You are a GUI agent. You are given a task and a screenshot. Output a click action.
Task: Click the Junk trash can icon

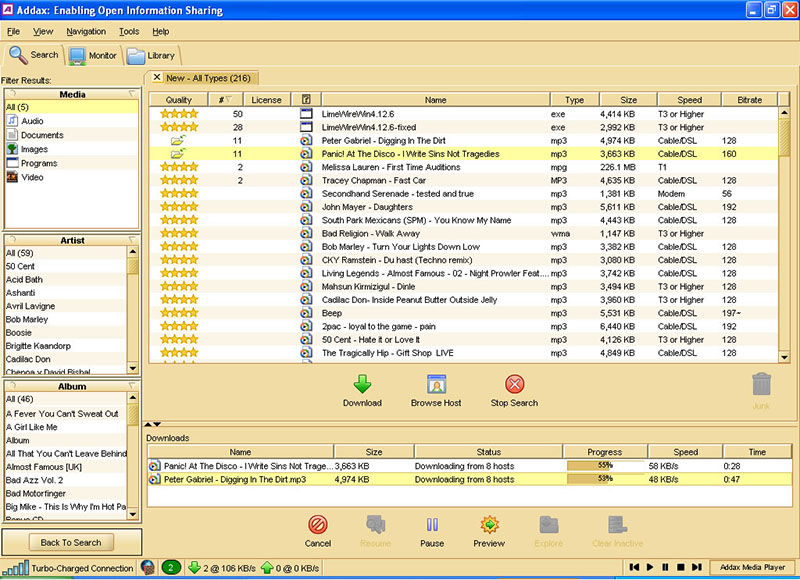(x=760, y=383)
